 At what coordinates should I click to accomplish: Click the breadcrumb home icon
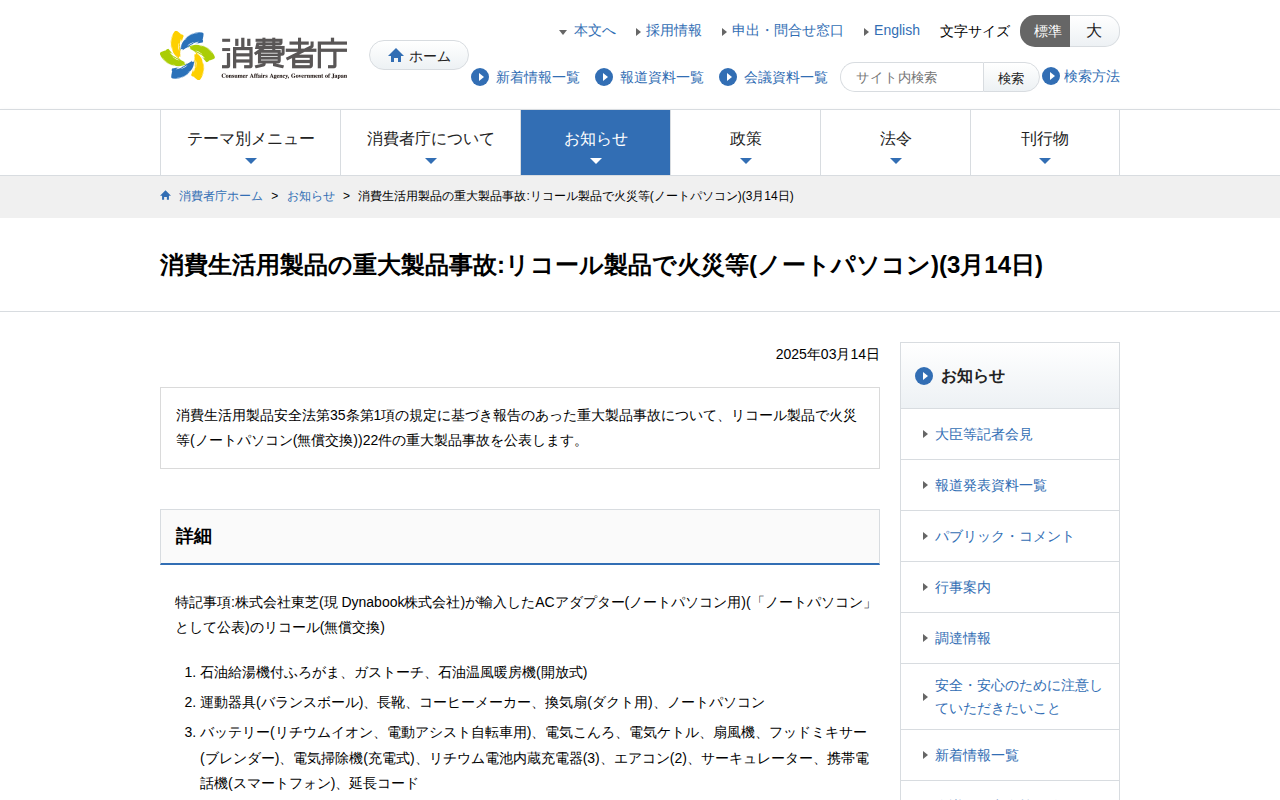(x=164, y=196)
